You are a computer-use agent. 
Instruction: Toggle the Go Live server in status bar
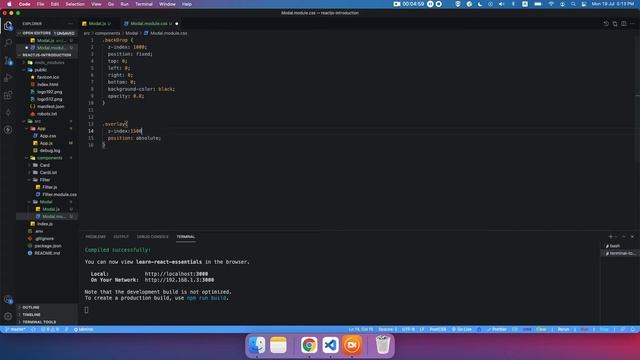click(462, 329)
